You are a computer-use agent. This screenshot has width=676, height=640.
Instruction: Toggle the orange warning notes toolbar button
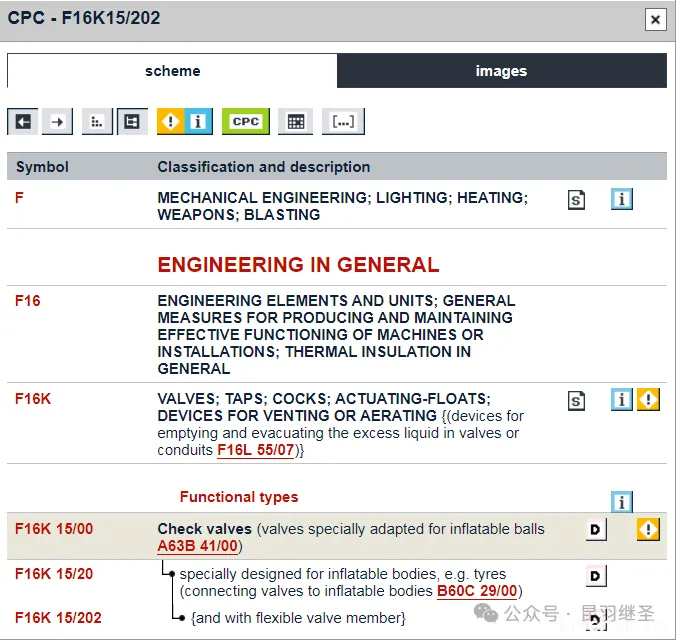pyautogui.click(x=171, y=122)
